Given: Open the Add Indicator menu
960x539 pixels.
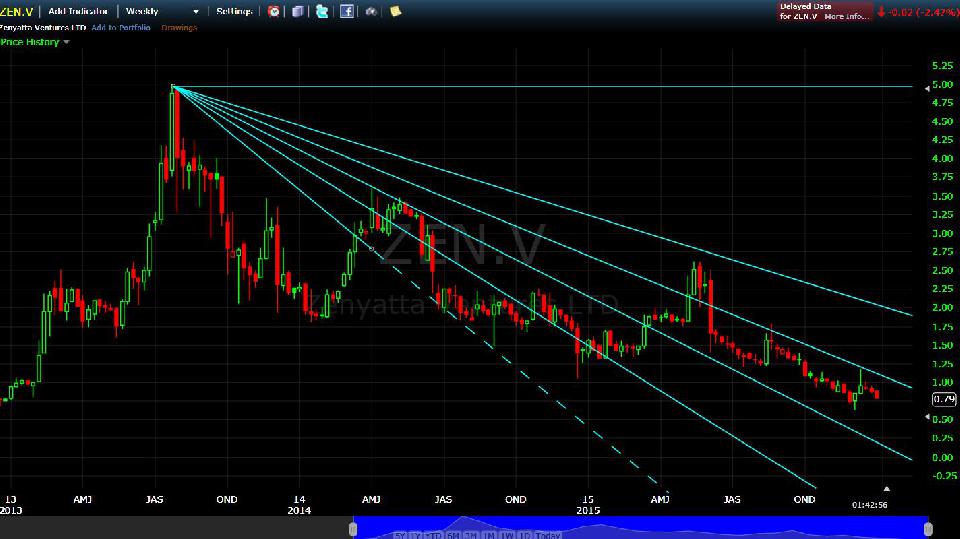Looking at the screenshot, I should click(78, 12).
